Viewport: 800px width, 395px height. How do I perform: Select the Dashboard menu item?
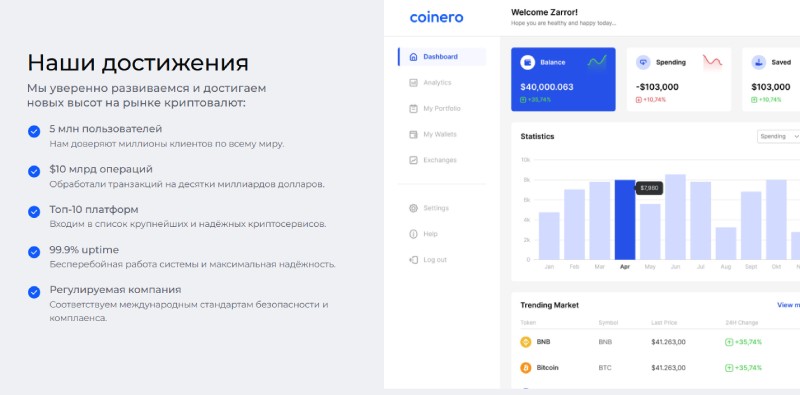442,57
